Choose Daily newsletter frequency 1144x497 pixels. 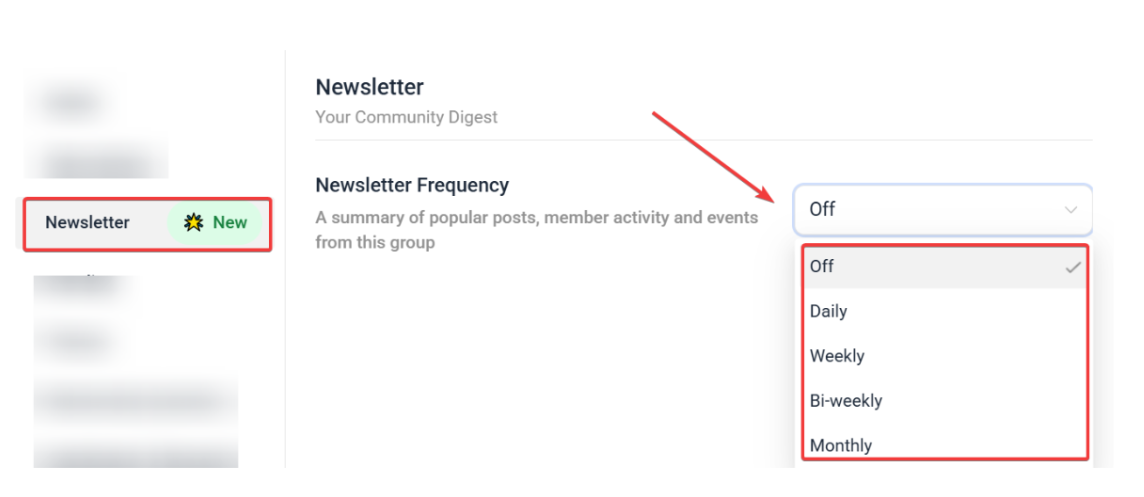point(829,311)
